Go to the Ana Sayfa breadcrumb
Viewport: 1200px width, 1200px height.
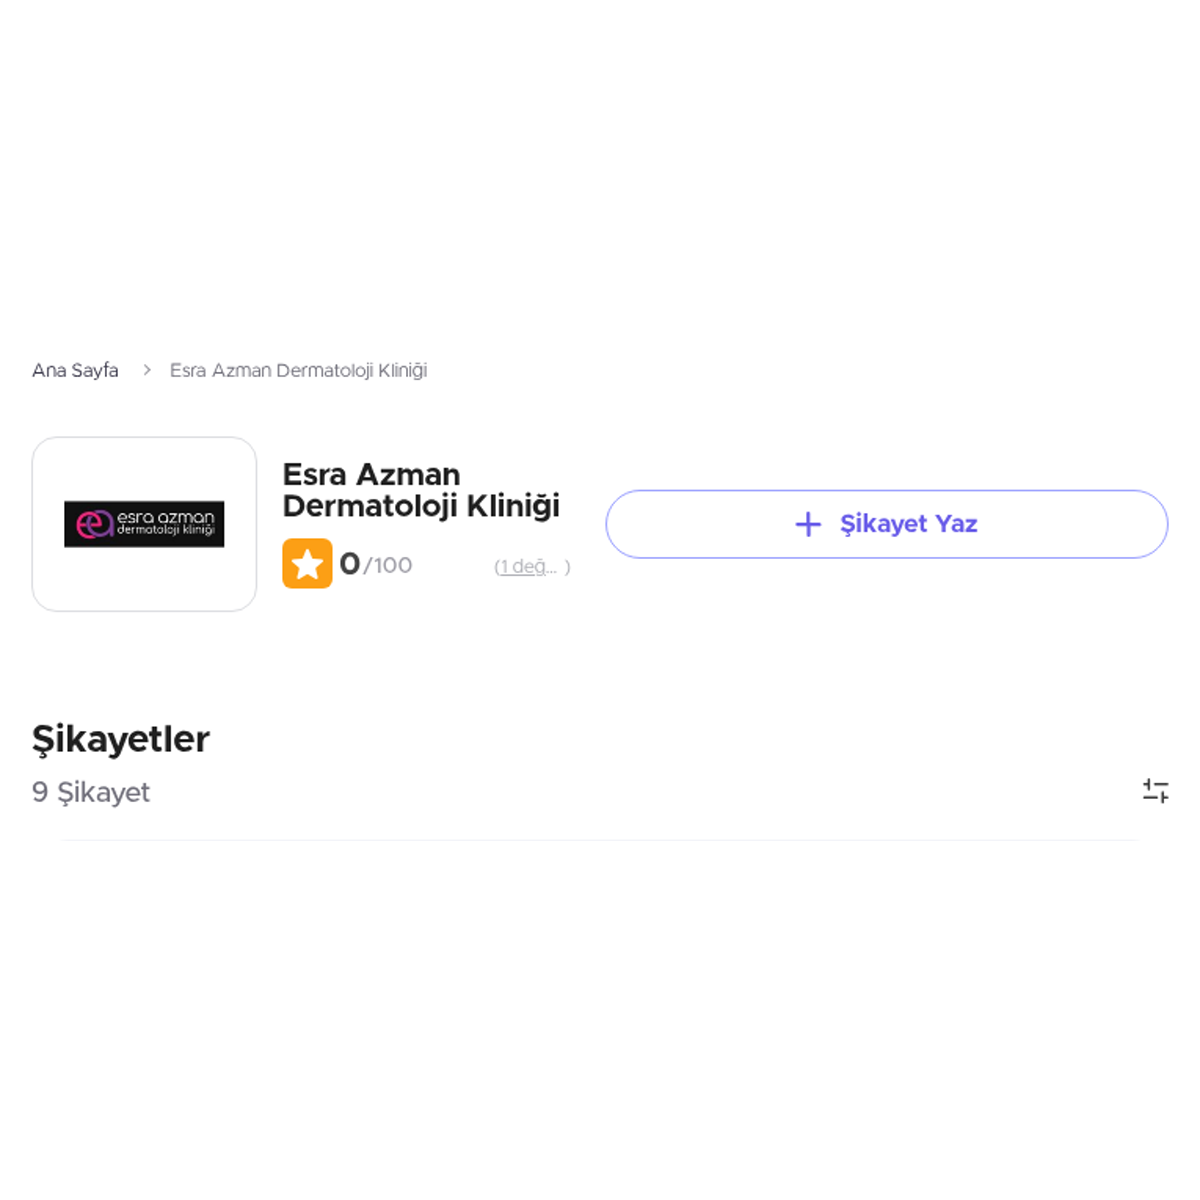click(x=75, y=370)
